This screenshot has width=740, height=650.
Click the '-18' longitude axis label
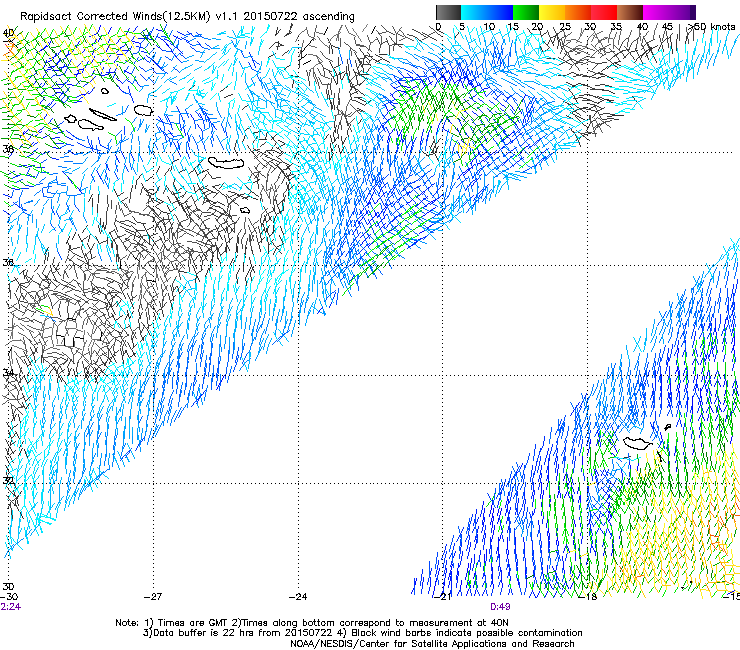tap(588, 597)
